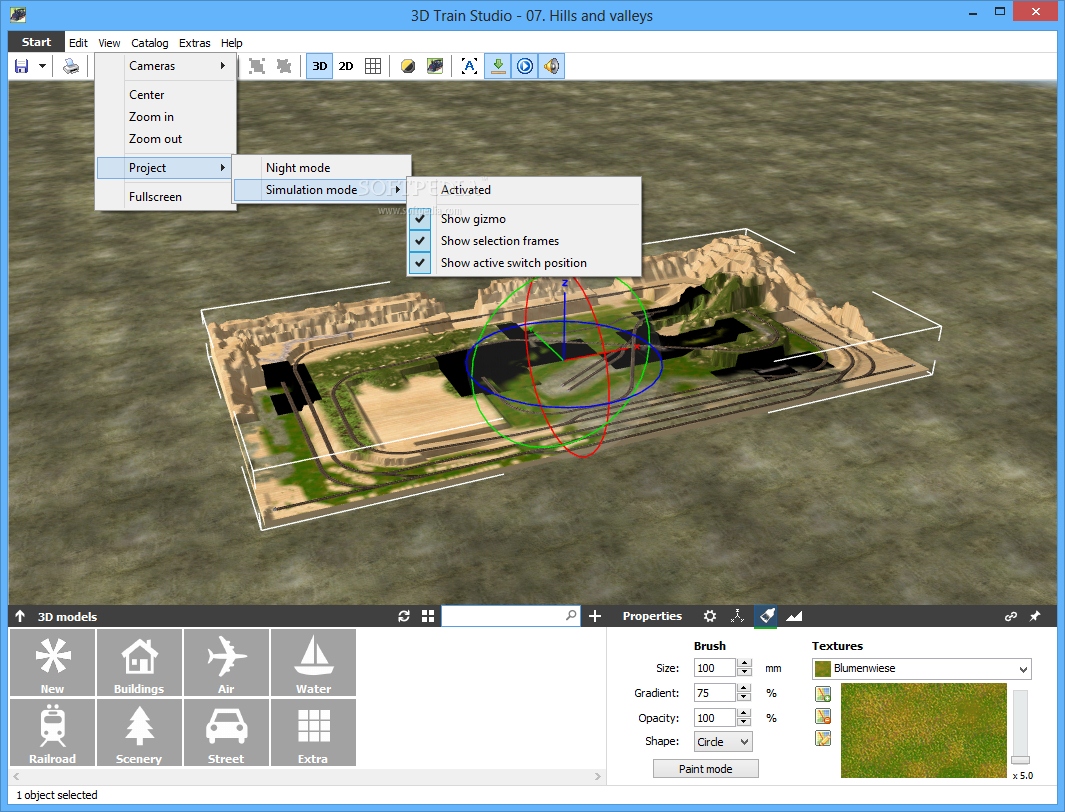The height and width of the screenshot is (812, 1065).
Task: Close the open View menu
Action: click(x=109, y=43)
